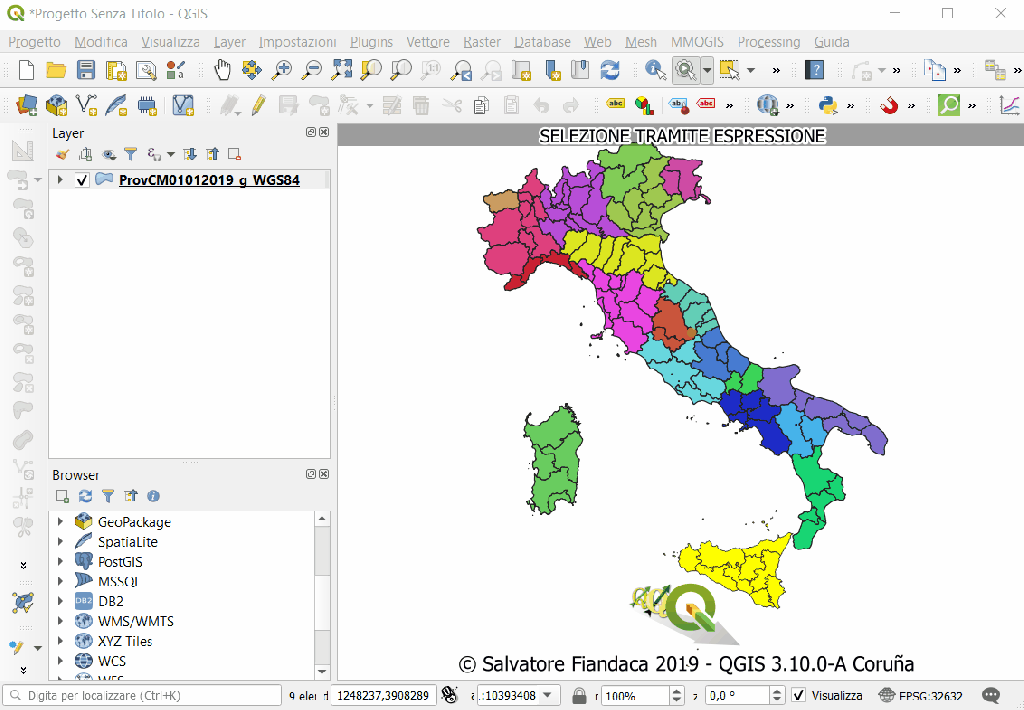Expand the GeoPackage browser node

coord(60,522)
